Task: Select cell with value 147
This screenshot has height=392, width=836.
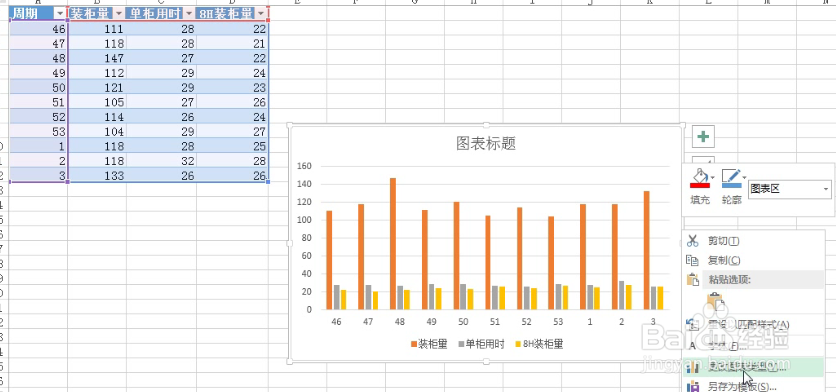Action: point(97,58)
